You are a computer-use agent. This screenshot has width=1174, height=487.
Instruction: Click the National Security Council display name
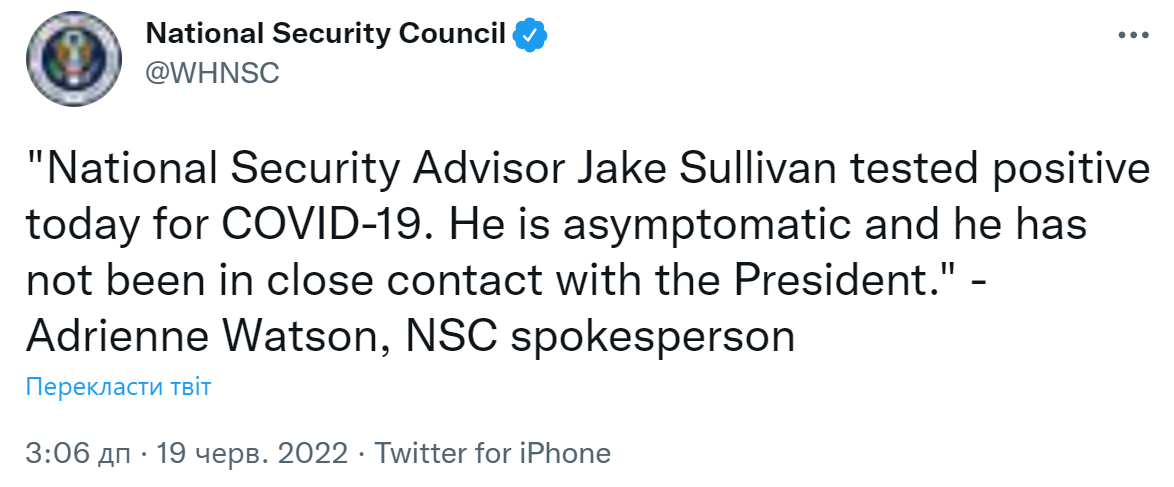click(326, 34)
